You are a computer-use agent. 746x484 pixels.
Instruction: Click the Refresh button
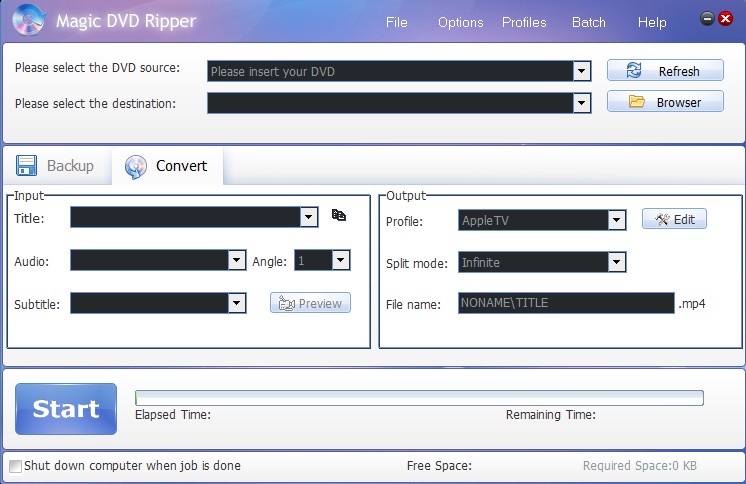[665, 70]
